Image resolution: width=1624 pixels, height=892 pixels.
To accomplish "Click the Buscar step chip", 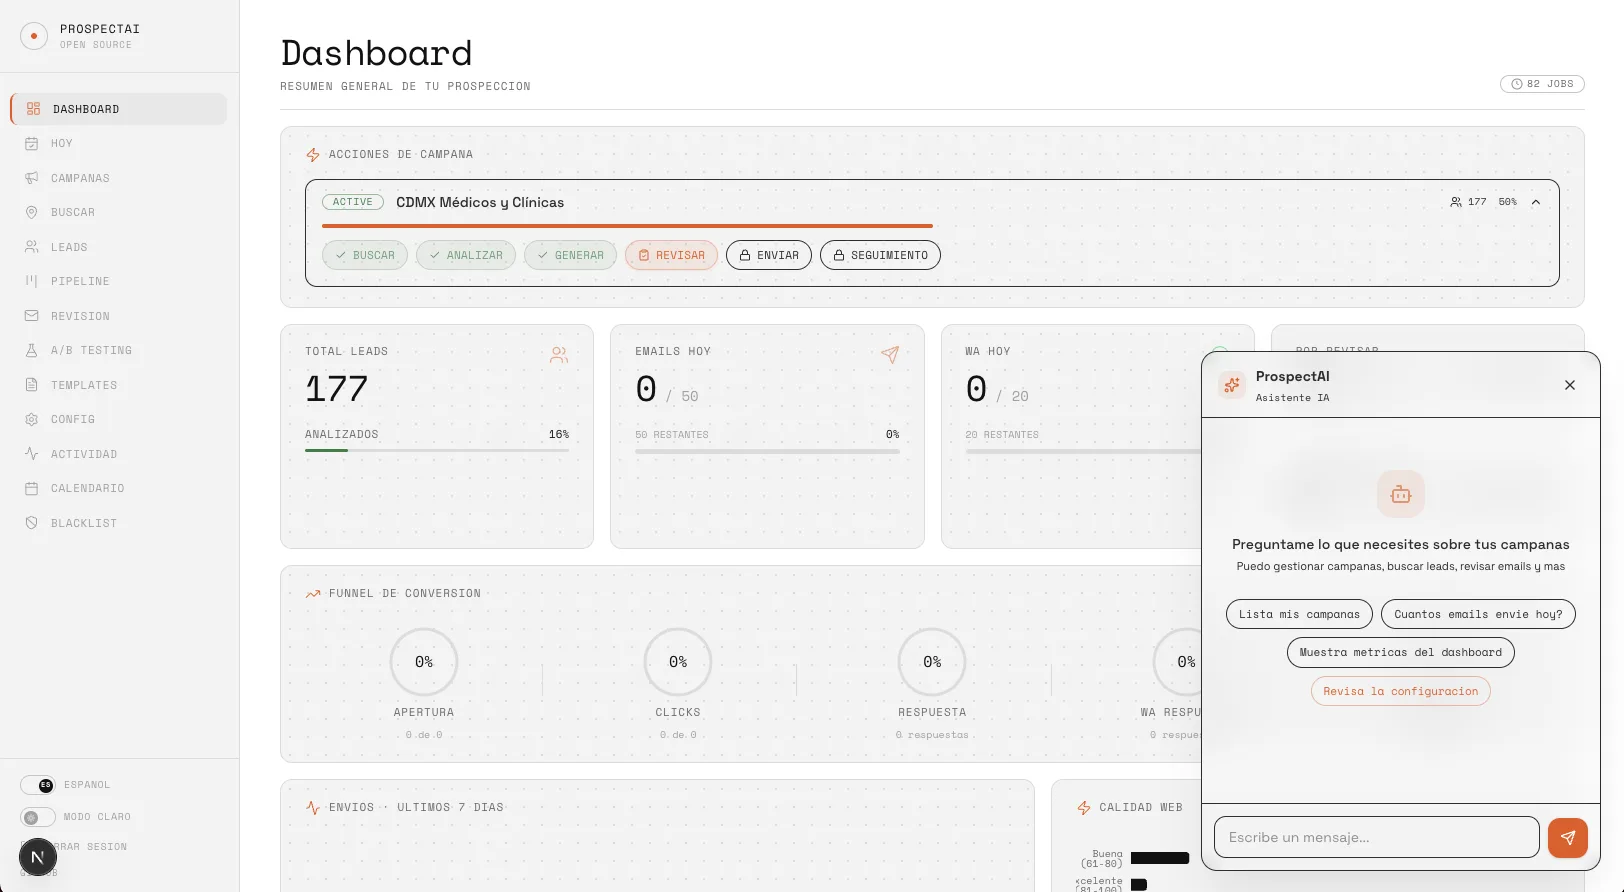I will [365, 255].
